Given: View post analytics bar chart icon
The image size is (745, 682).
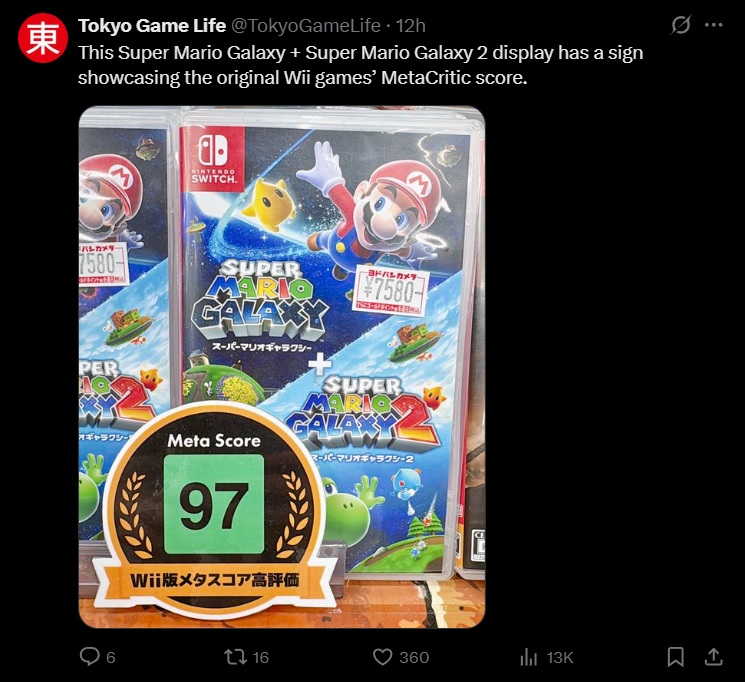Looking at the screenshot, I should coord(528,657).
